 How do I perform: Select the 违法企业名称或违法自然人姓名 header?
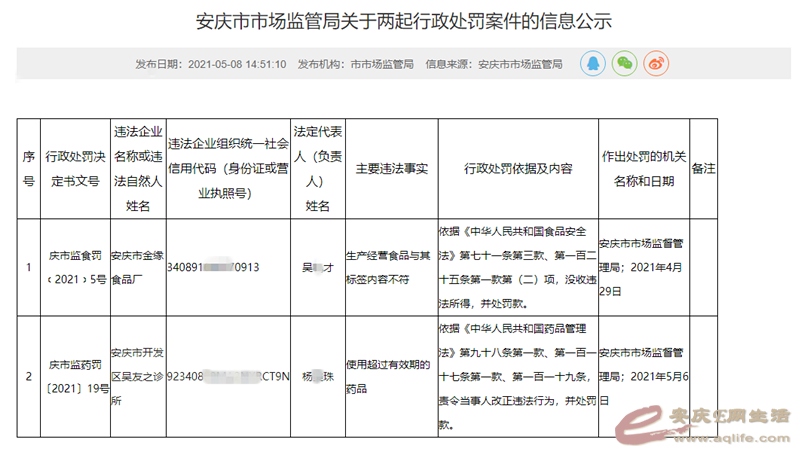[138, 169]
